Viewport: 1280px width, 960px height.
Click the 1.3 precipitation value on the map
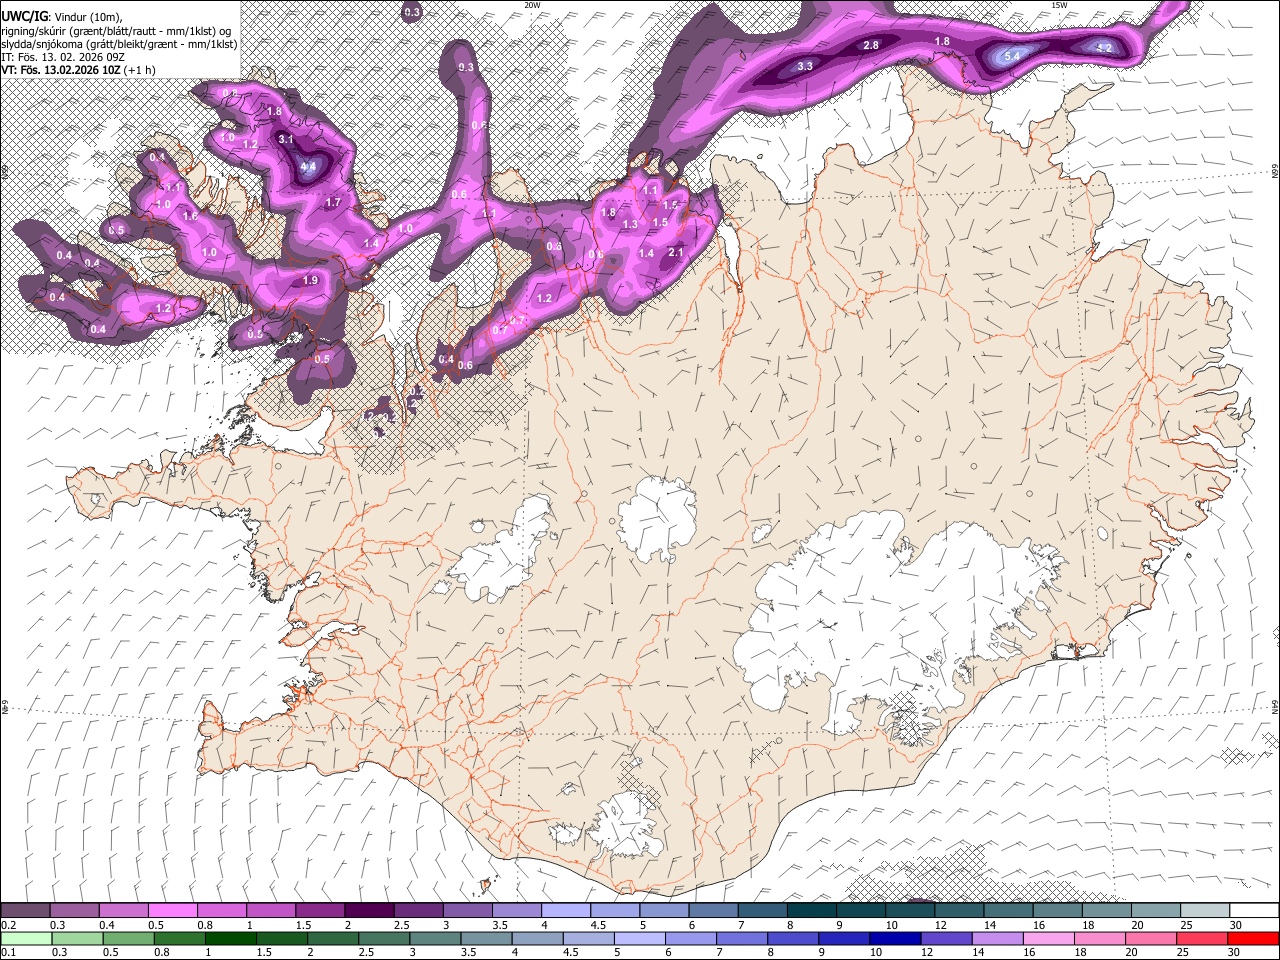[x=630, y=225]
